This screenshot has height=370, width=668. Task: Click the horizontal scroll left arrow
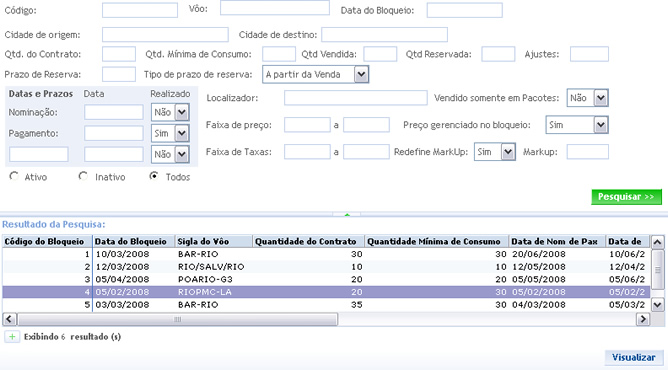(x=9, y=319)
